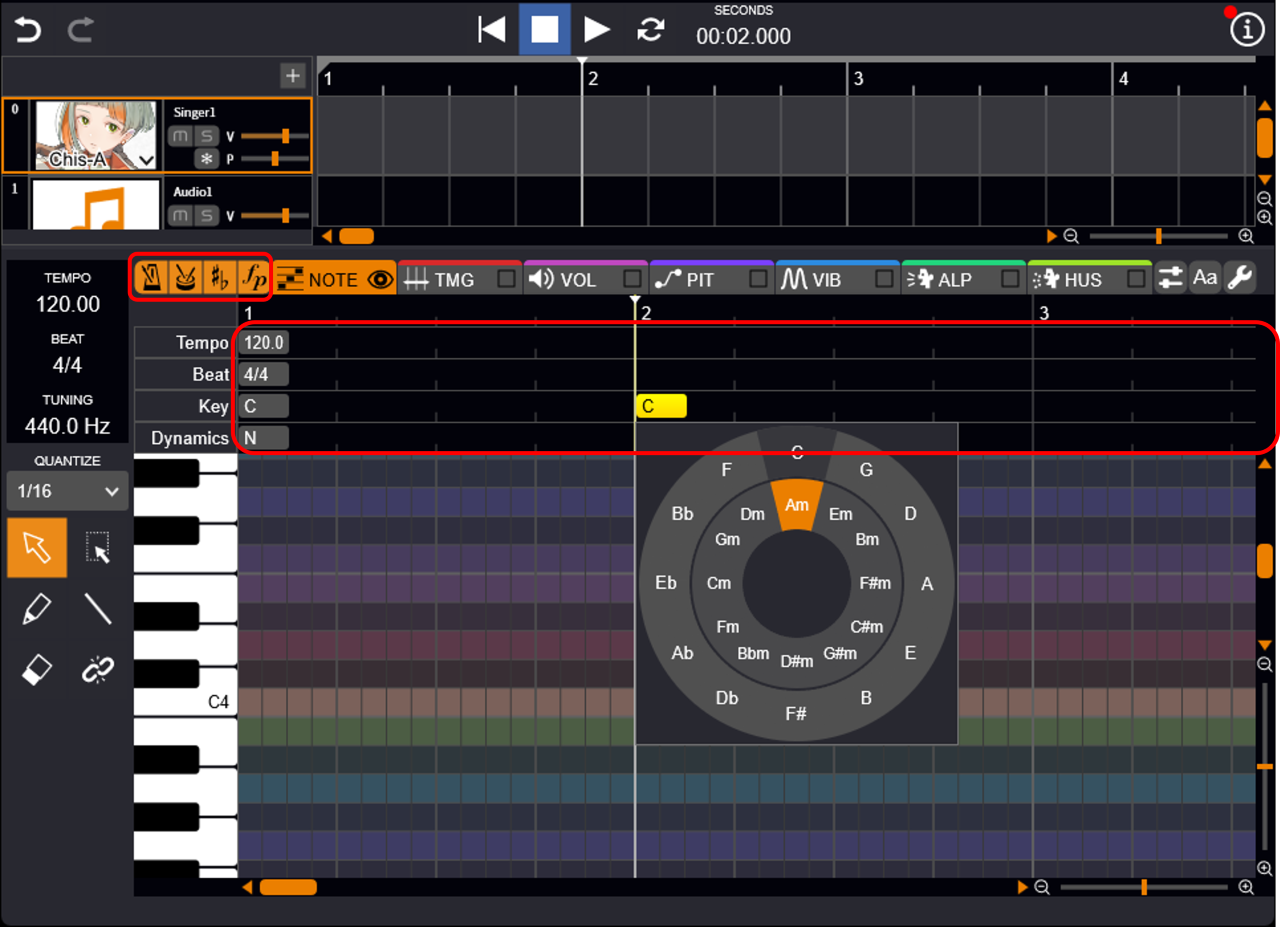Image resolution: width=1280 pixels, height=927 pixels.
Task: Open the info icon at top right
Action: 1247,30
